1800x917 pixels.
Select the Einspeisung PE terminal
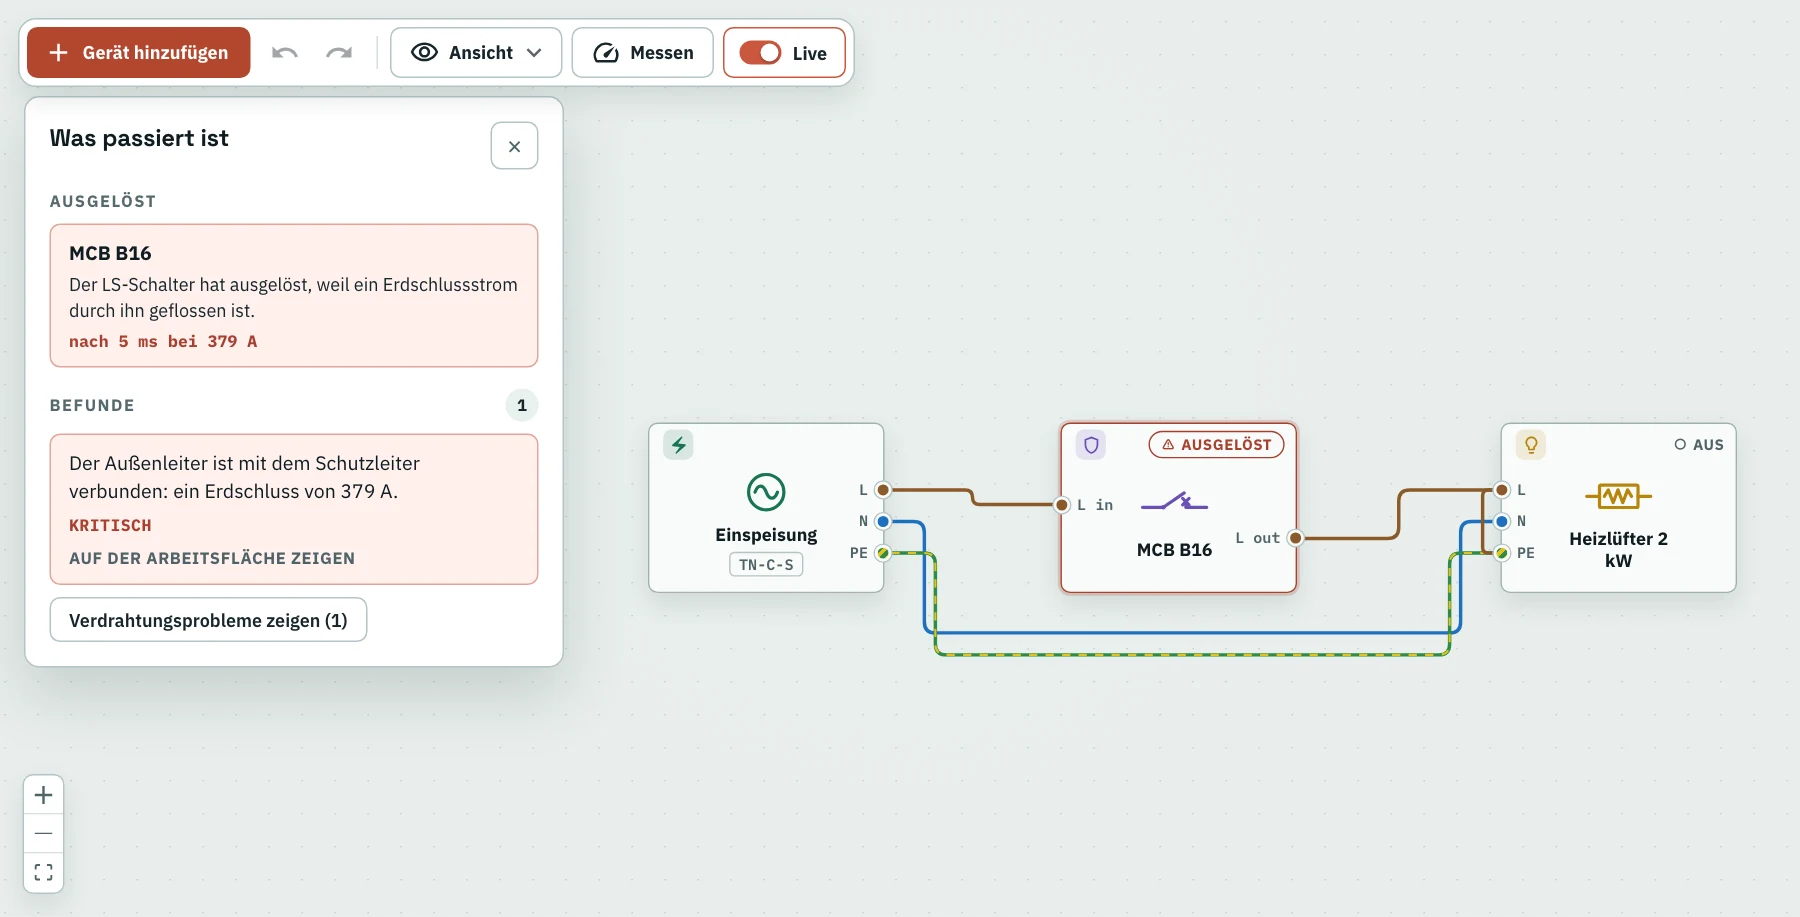tap(882, 553)
